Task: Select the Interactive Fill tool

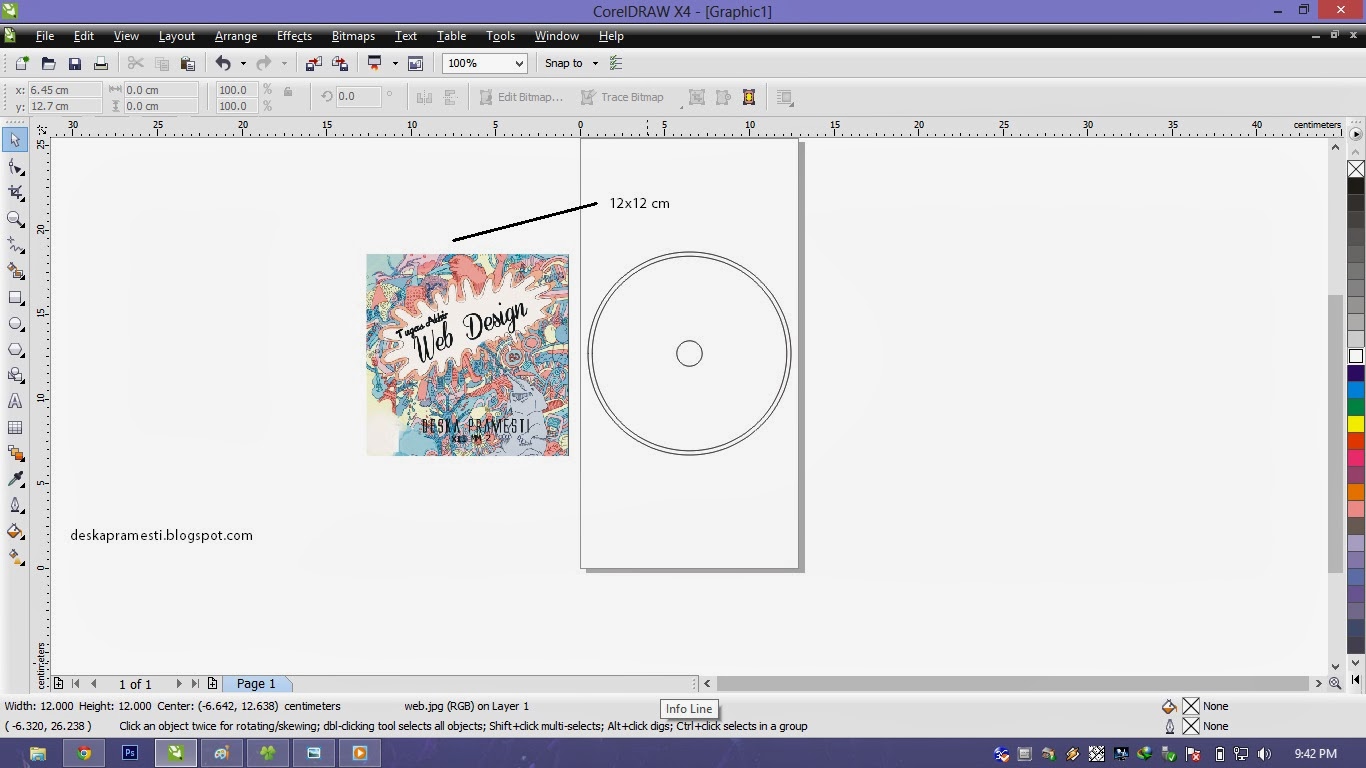Action: click(15, 555)
